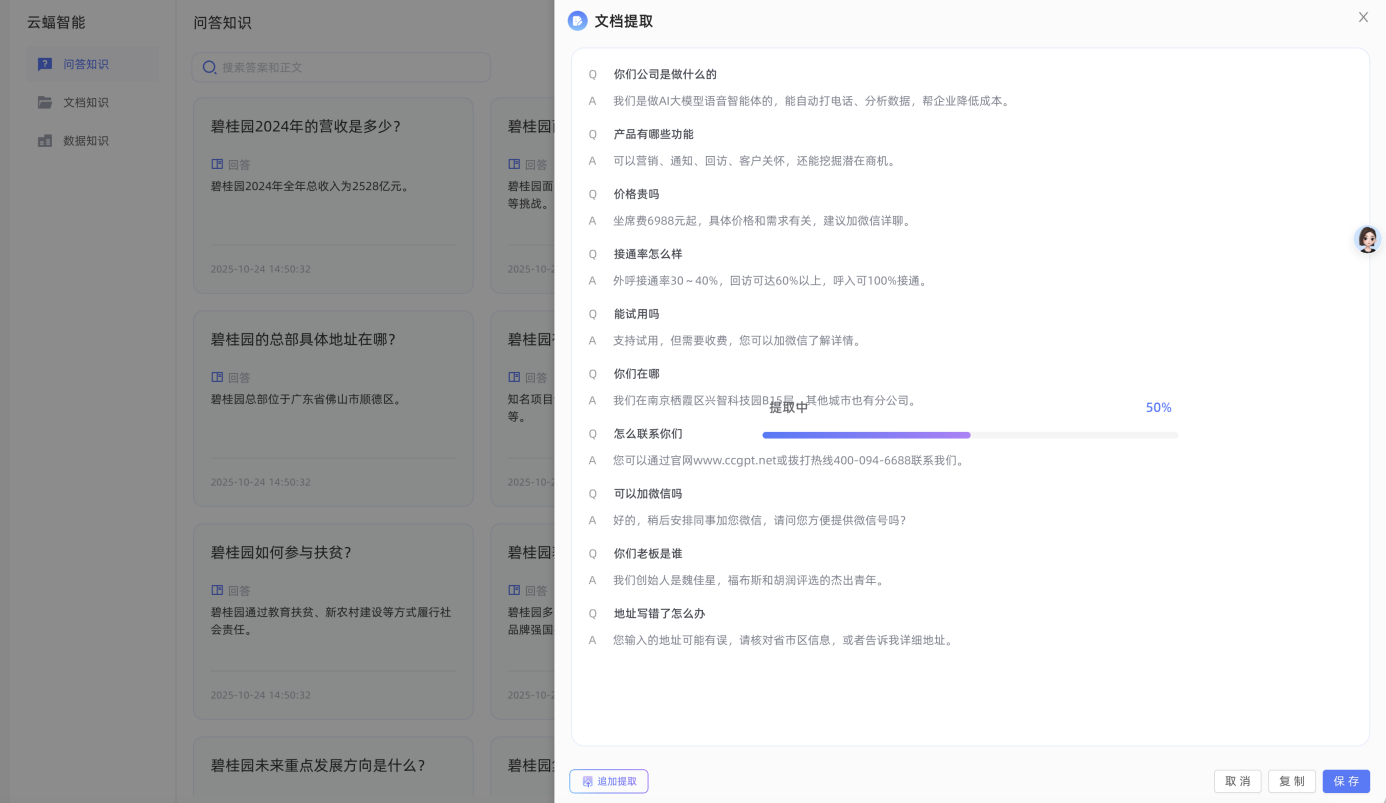Open the assistant avatar icon
This screenshot has width=1386, height=803.
pyautogui.click(x=1367, y=239)
